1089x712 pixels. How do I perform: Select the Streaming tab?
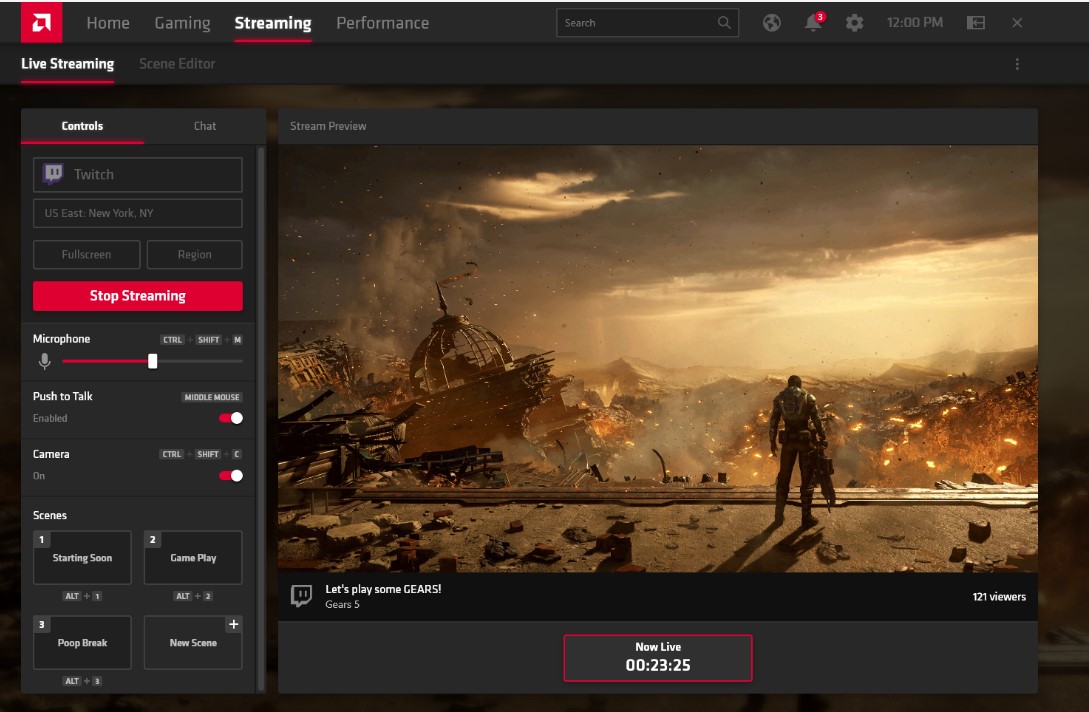[273, 23]
